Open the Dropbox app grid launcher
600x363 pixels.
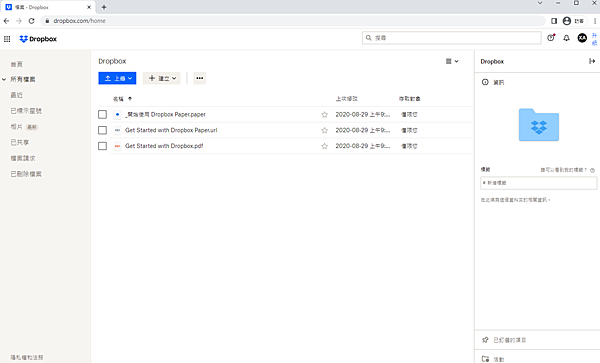pyautogui.click(x=7, y=39)
